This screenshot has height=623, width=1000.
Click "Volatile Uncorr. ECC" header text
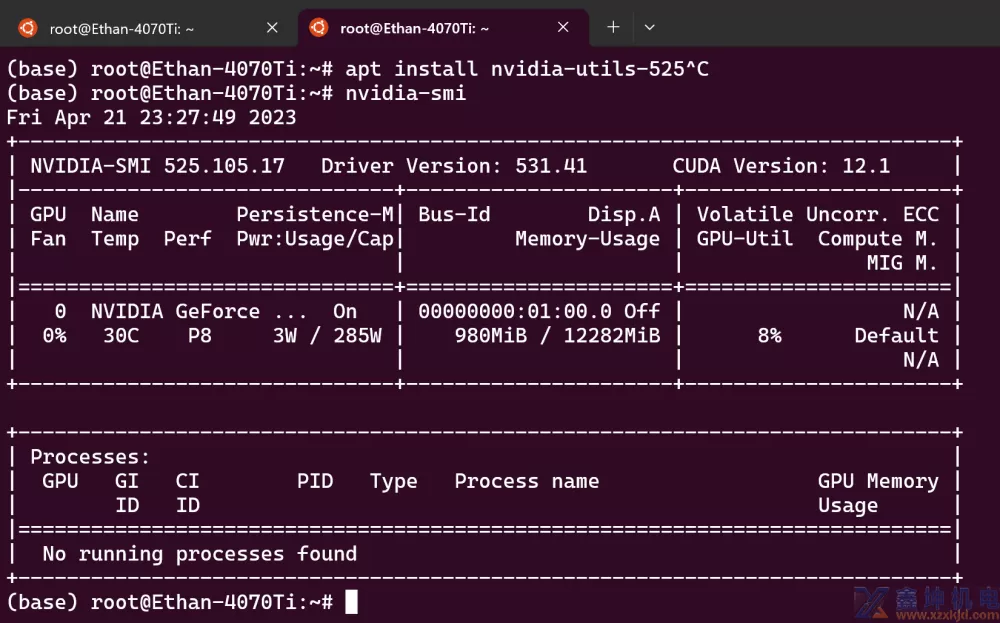click(x=818, y=214)
